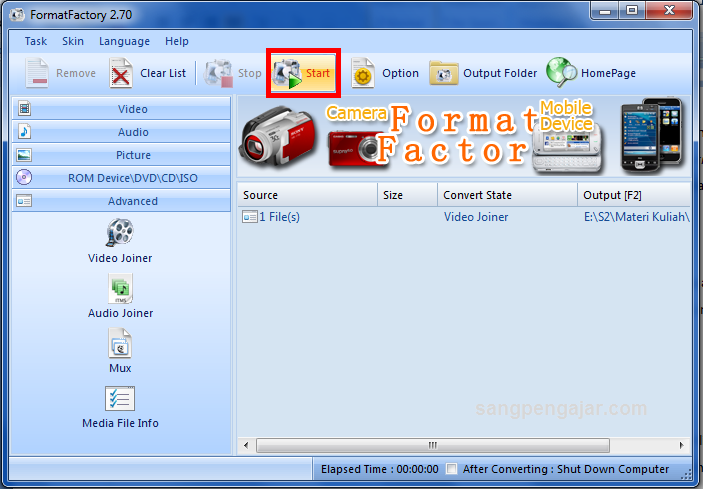Click the left scroll arrow of the task list
The width and height of the screenshot is (703, 489).
pyautogui.click(x=246, y=445)
